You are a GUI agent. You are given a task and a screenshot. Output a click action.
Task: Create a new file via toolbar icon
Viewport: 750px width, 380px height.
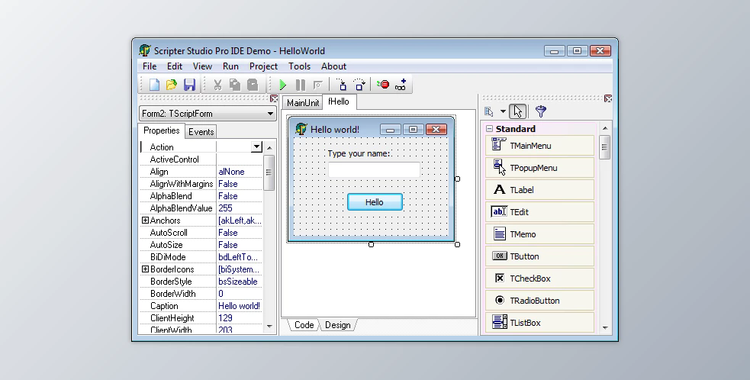(154, 85)
